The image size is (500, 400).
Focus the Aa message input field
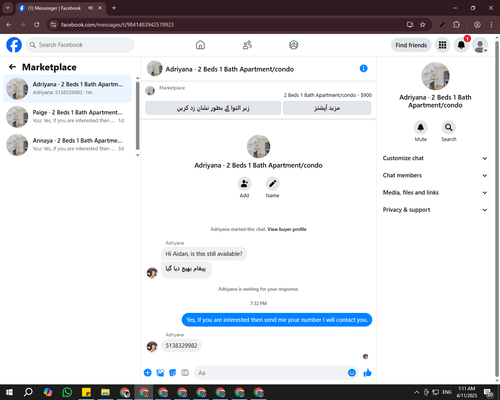[271, 373]
